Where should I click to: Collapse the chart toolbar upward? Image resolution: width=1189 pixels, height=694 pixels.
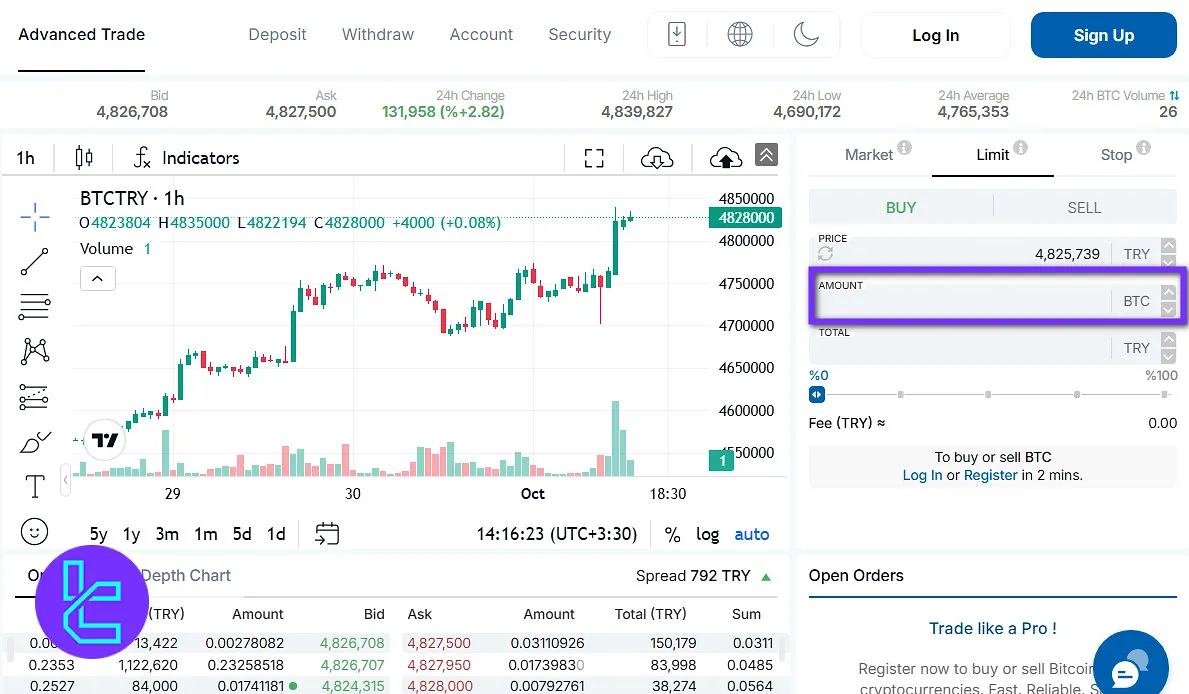click(766, 155)
